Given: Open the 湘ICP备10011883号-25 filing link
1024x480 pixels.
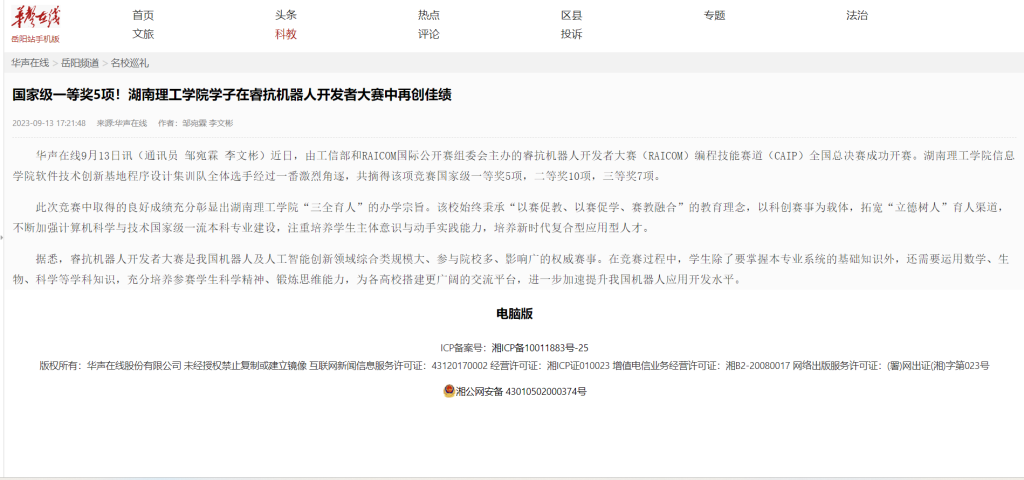Looking at the screenshot, I should [x=540, y=347].
